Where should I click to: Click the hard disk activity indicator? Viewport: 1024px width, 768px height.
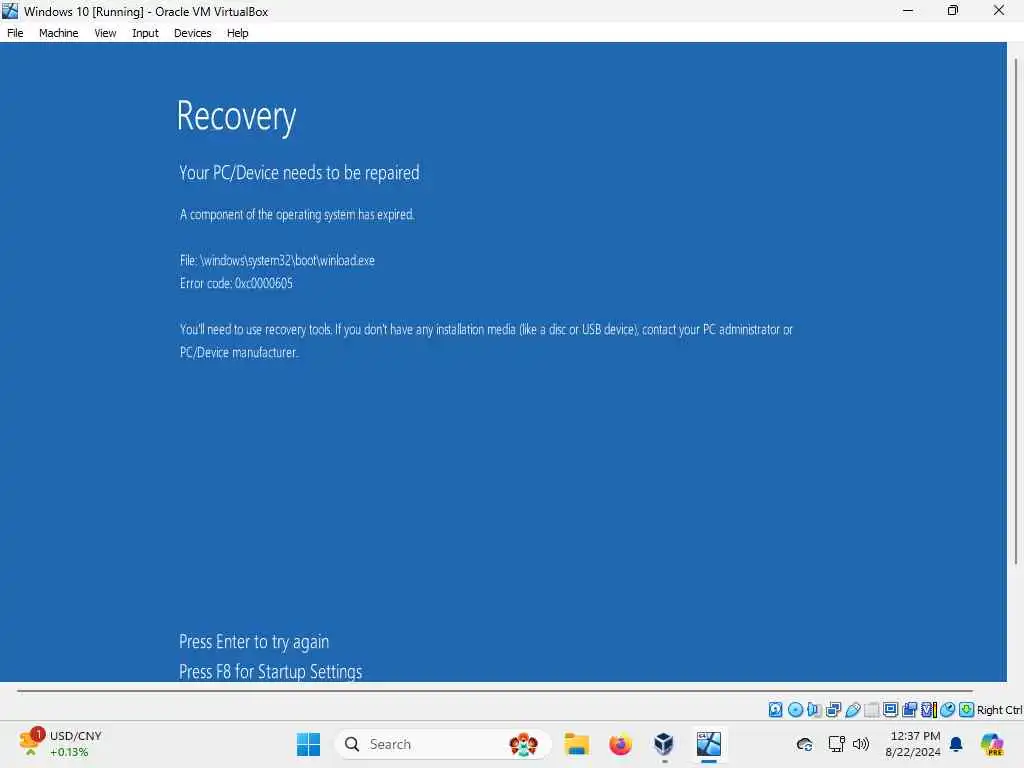point(775,709)
